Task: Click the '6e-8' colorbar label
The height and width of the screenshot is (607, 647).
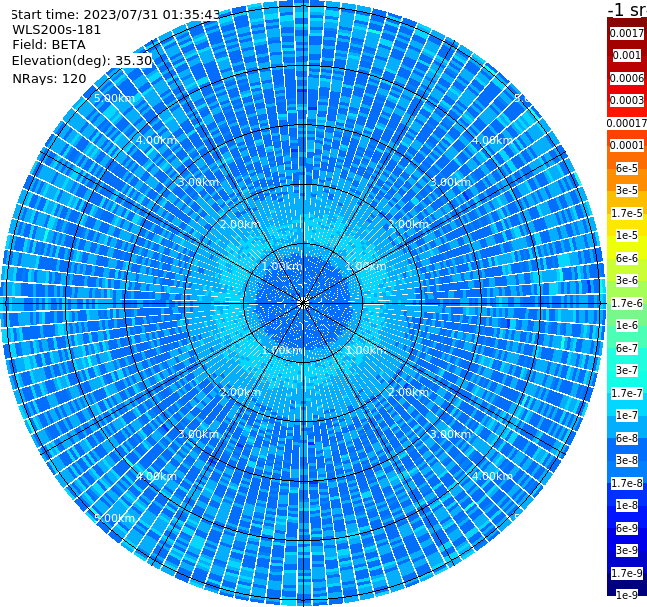Action: click(x=627, y=438)
